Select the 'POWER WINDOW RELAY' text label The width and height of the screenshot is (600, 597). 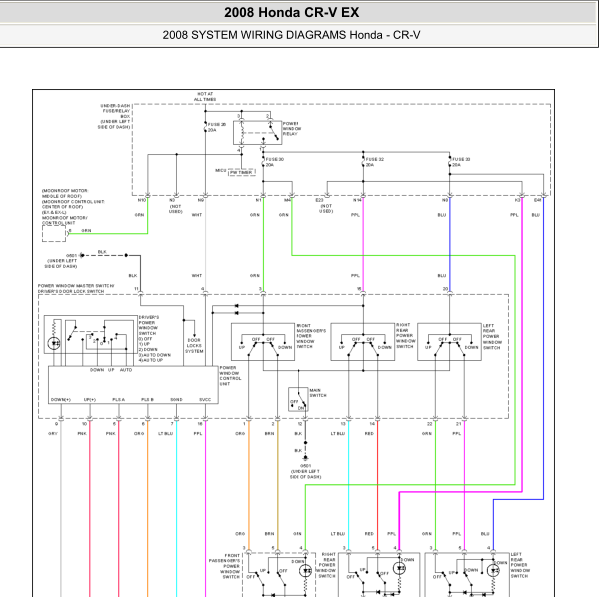pyautogui.click(x=292, y=129)
